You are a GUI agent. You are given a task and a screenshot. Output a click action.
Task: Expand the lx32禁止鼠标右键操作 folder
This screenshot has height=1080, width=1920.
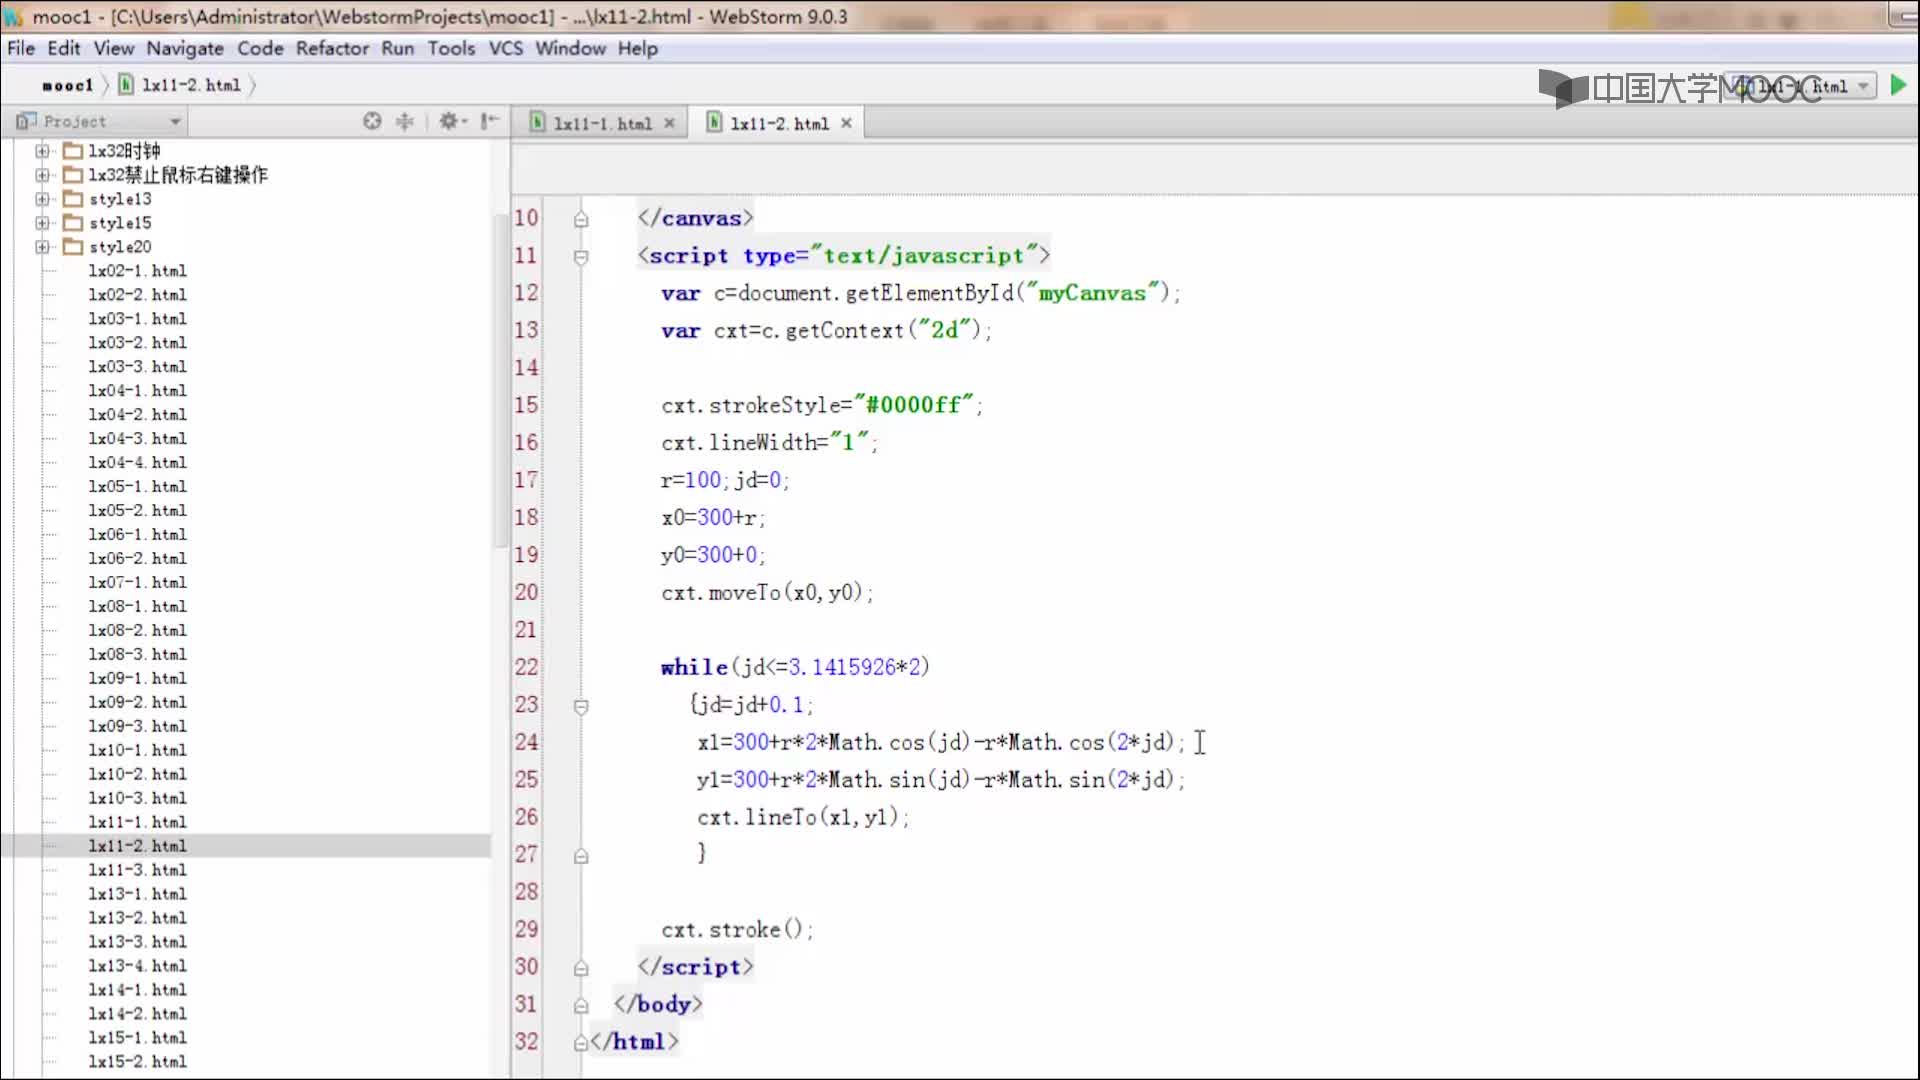click(x=42, y=175)
